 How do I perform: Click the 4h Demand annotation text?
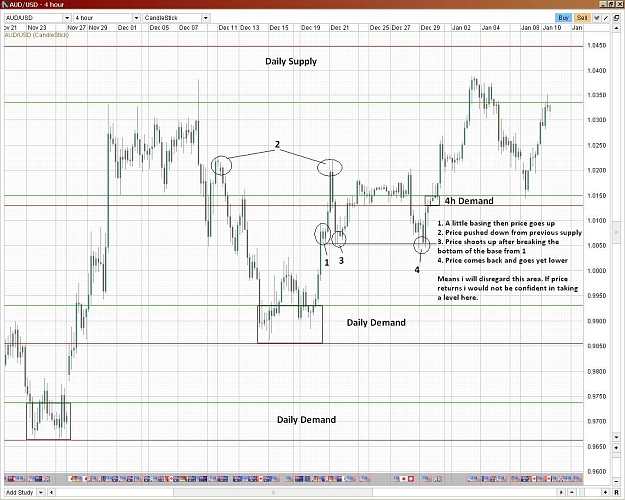click(469, 201)
